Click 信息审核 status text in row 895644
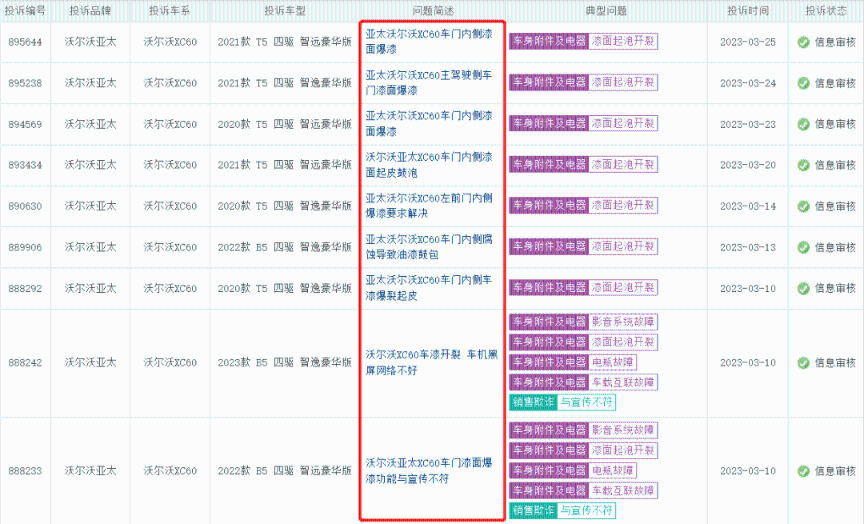 pyautogui.click(x=835, y=42)
